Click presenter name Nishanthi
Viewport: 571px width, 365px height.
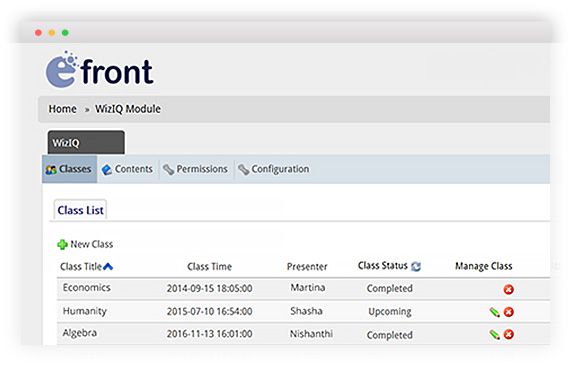tap(311, 334)
